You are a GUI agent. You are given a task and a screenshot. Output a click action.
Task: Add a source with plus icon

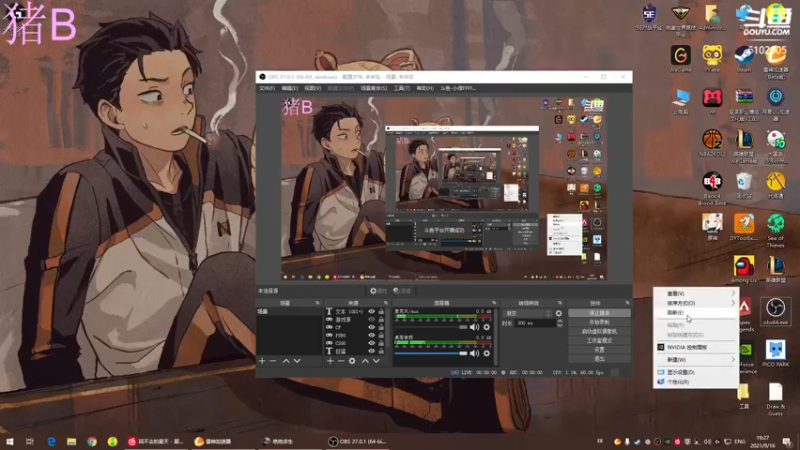(330, 361)
